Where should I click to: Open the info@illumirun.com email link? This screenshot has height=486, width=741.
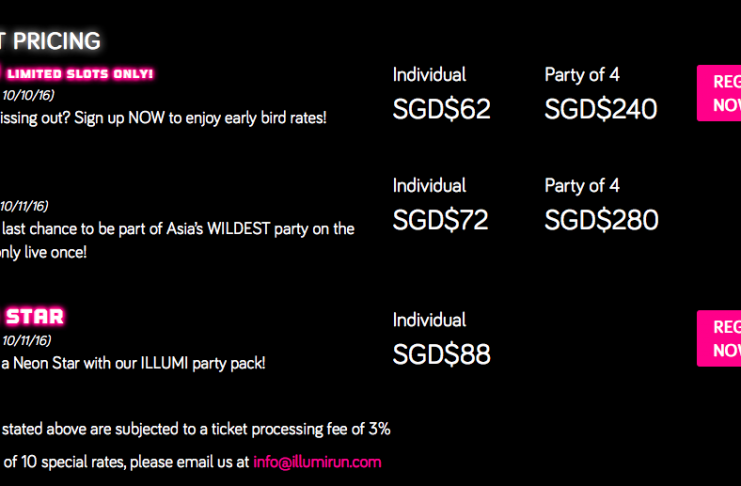(x=317, y=462)
